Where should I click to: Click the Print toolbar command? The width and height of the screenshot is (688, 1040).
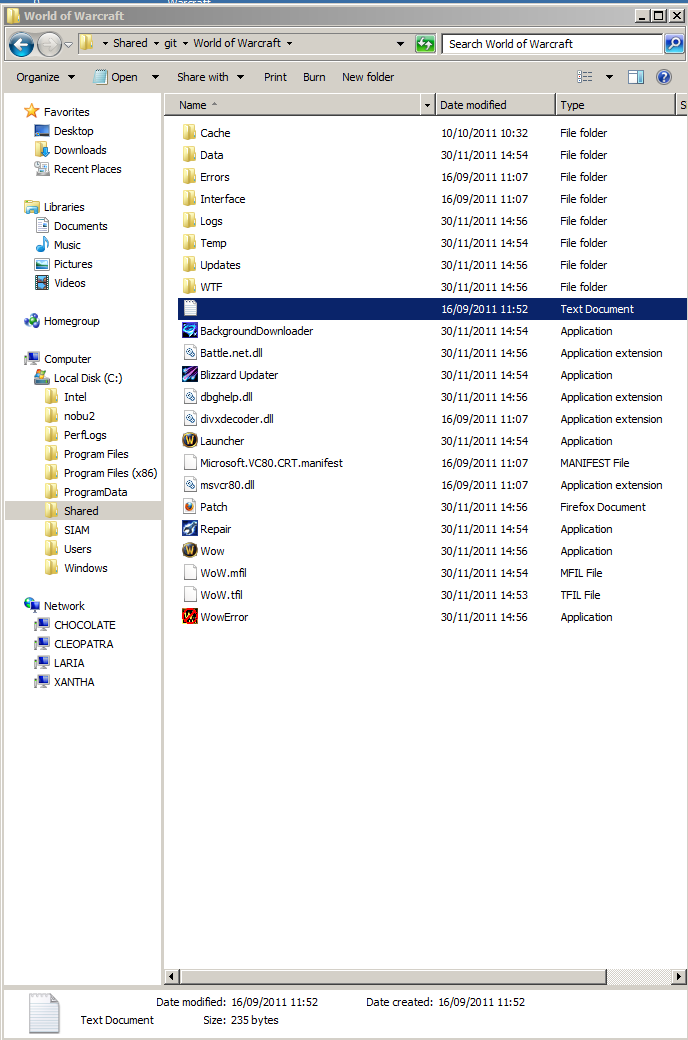(275, 77)
